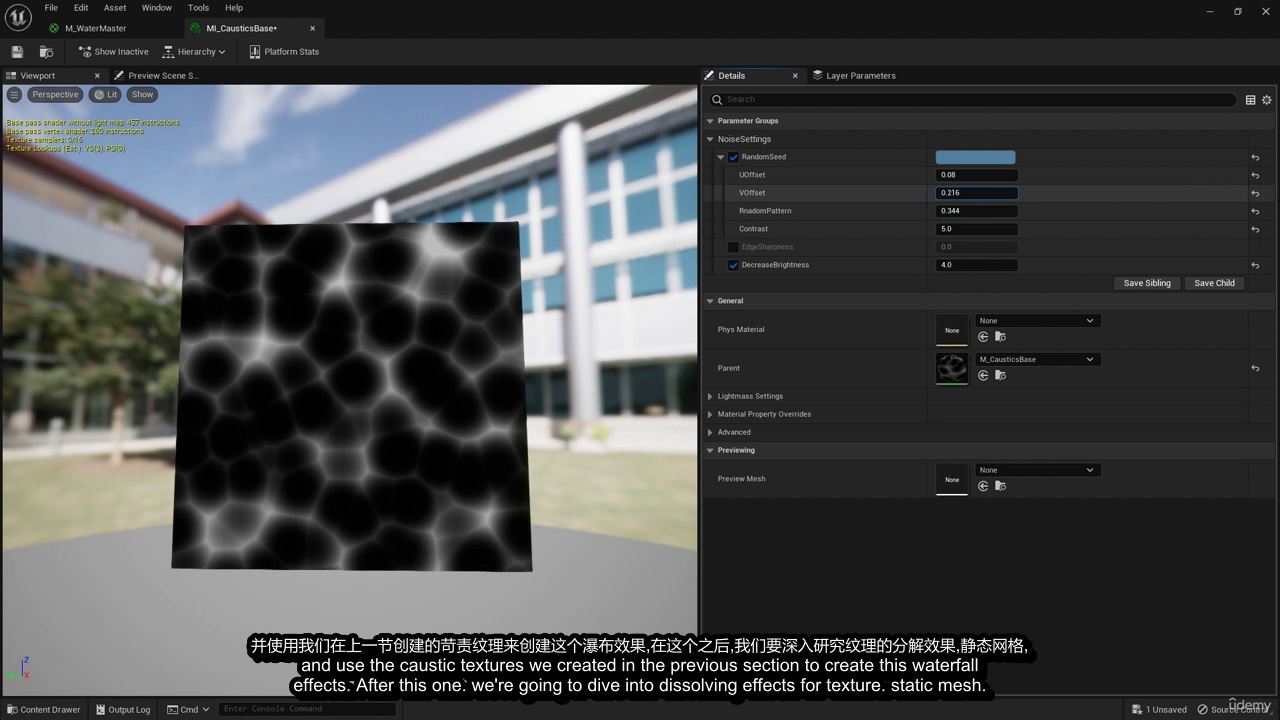
Task: Use selected asset icon for Parent
Action: pos(983,375)
